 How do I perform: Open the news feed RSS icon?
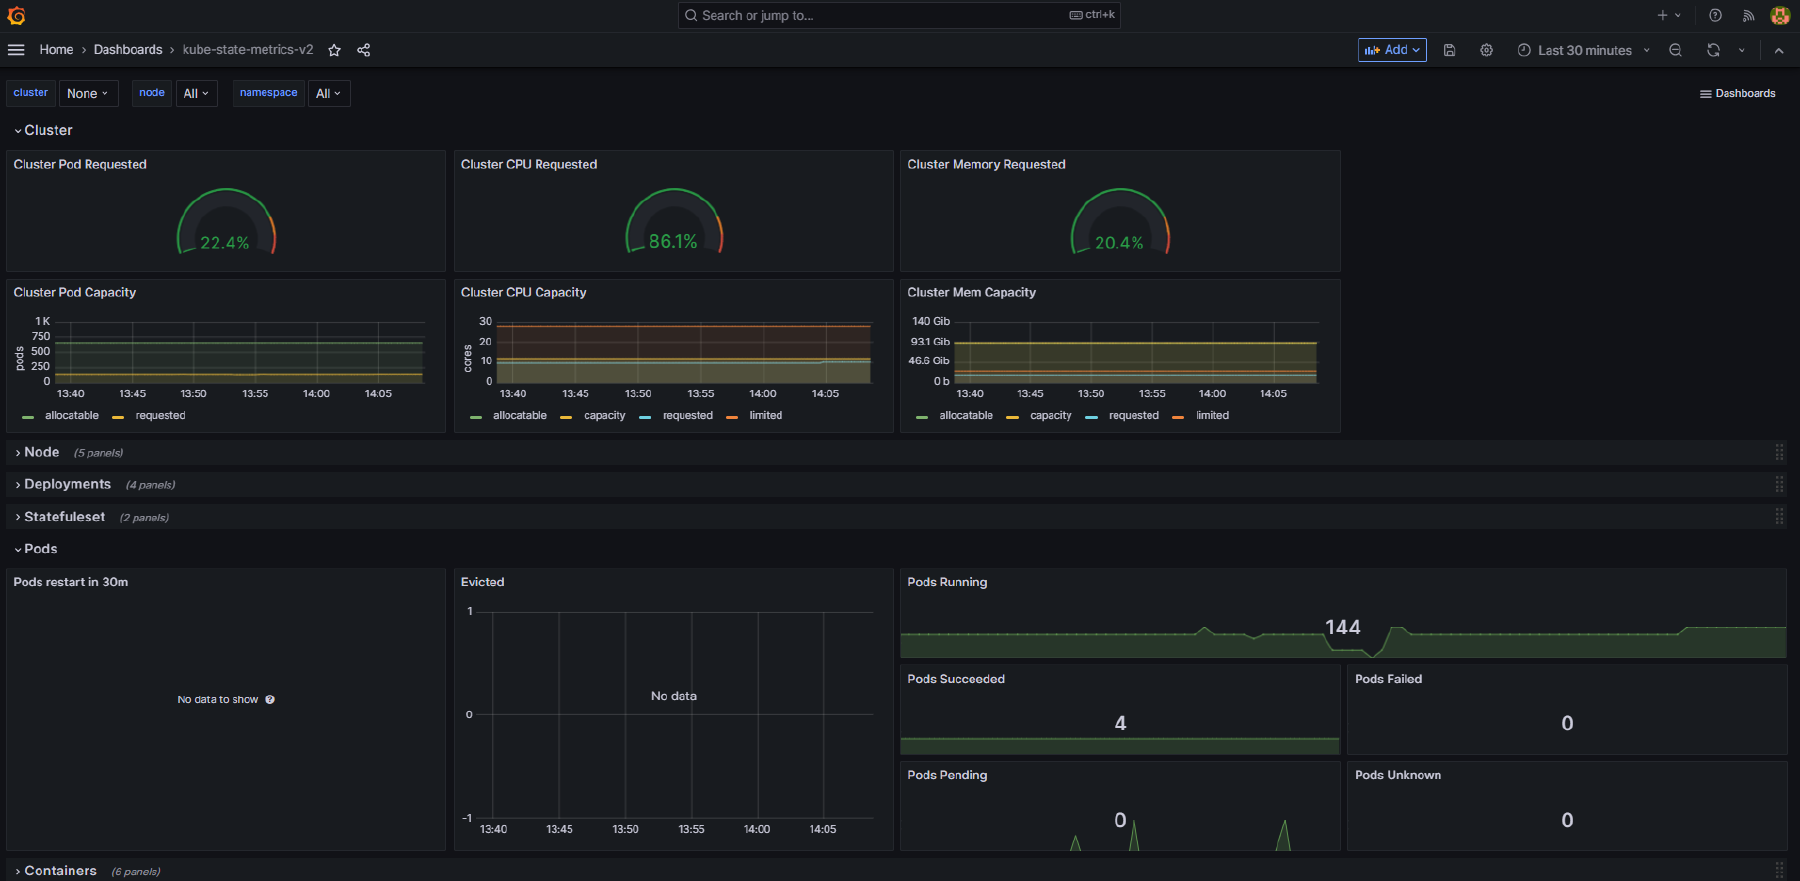point(1748,15)
